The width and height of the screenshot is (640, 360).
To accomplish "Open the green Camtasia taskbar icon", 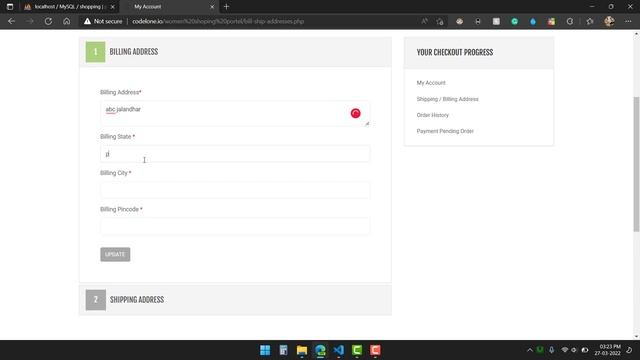I will click(357, 350).
